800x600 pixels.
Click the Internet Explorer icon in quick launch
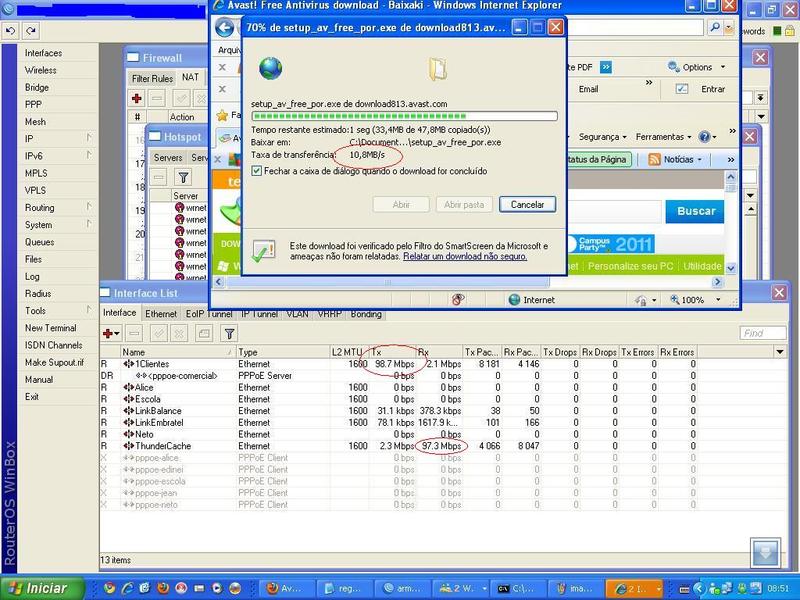127,588
